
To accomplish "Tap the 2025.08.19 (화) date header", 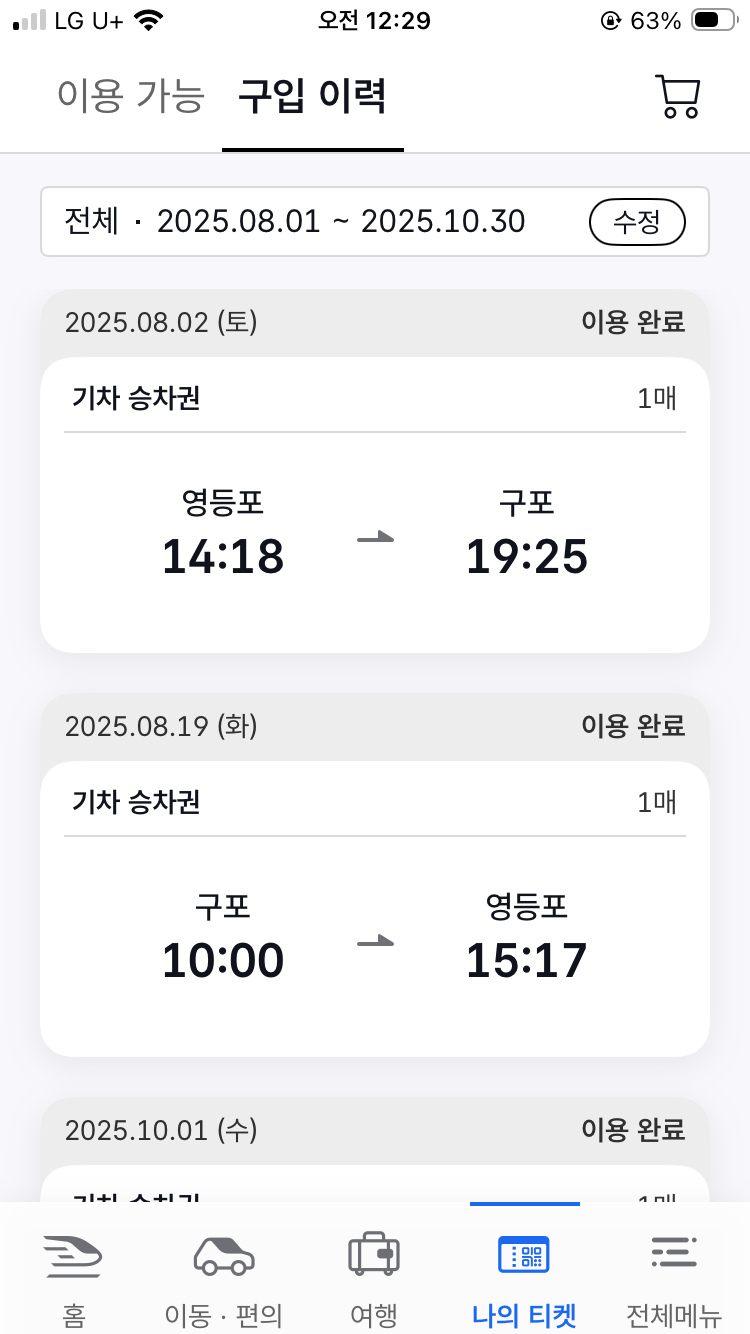I will pos(161,726).
